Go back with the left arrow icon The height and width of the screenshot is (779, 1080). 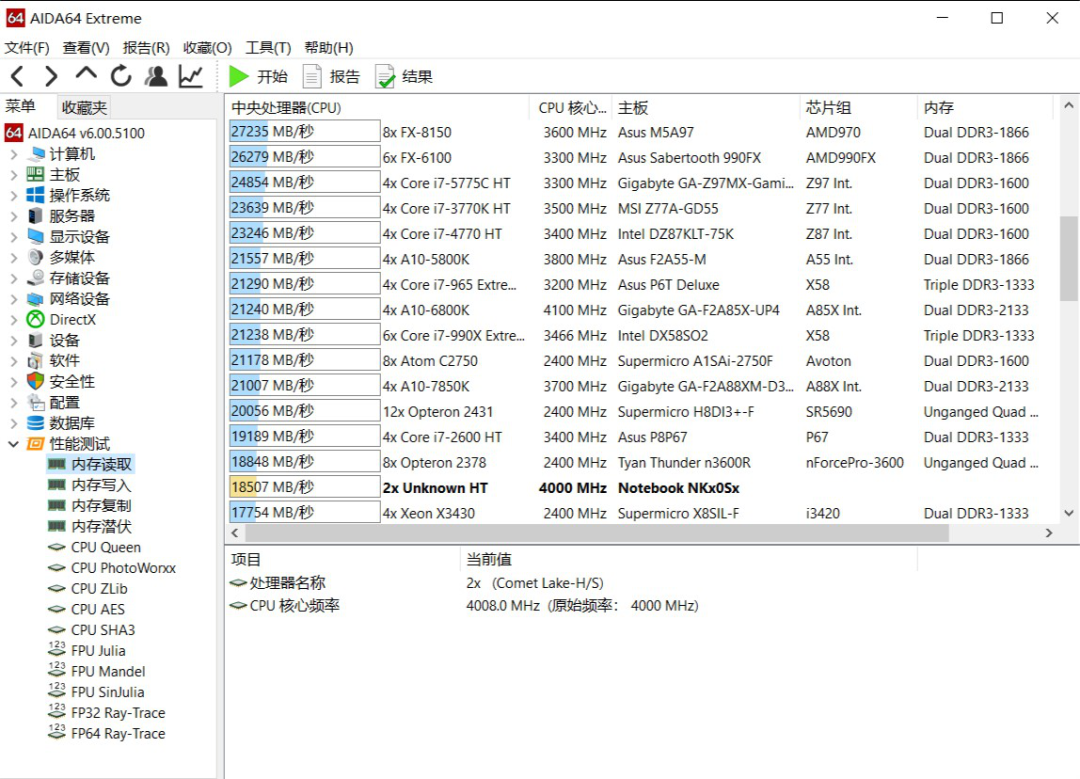tap(18, 76)
